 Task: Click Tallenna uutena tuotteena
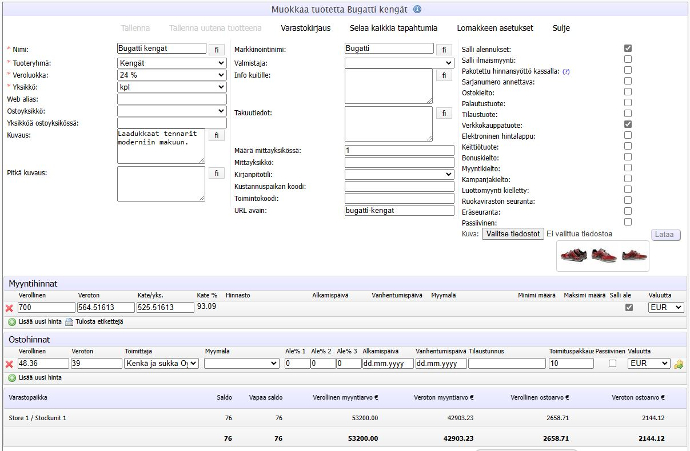click(x=215, y=28)
